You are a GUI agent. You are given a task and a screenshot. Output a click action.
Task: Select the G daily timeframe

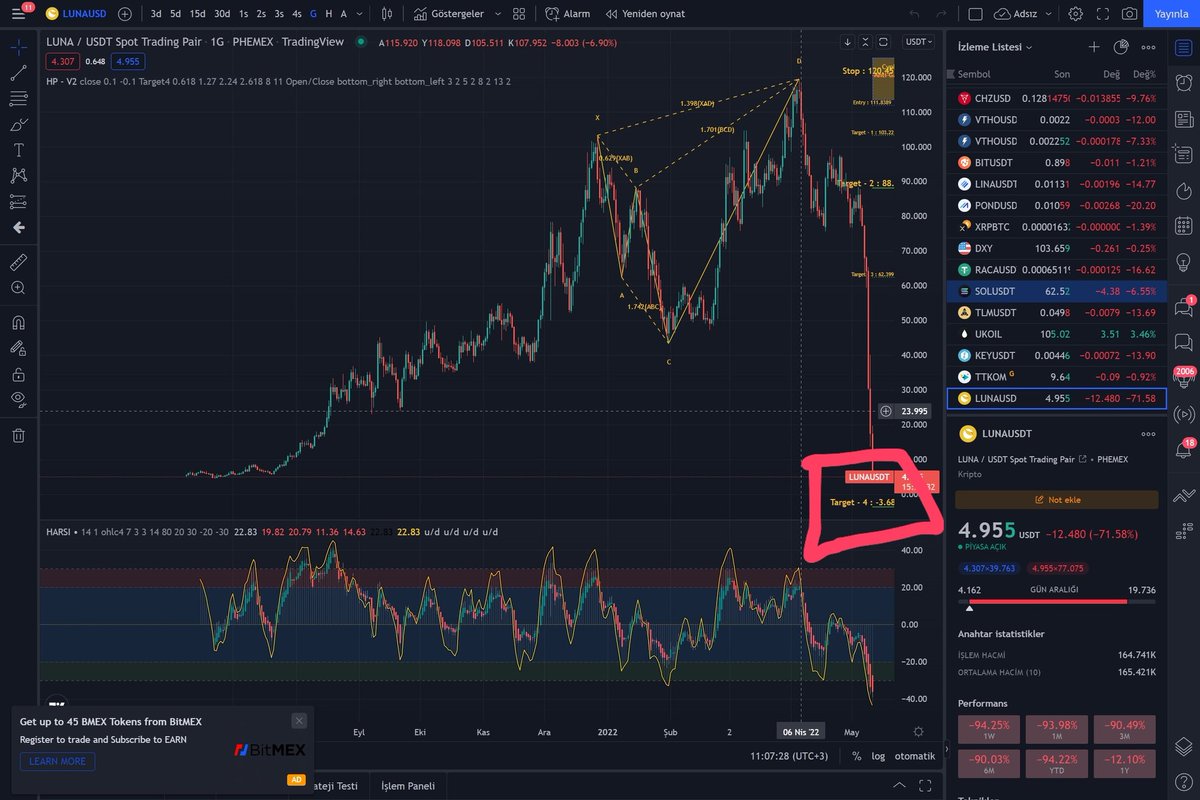pyautogui.click(x=313, y=14)
